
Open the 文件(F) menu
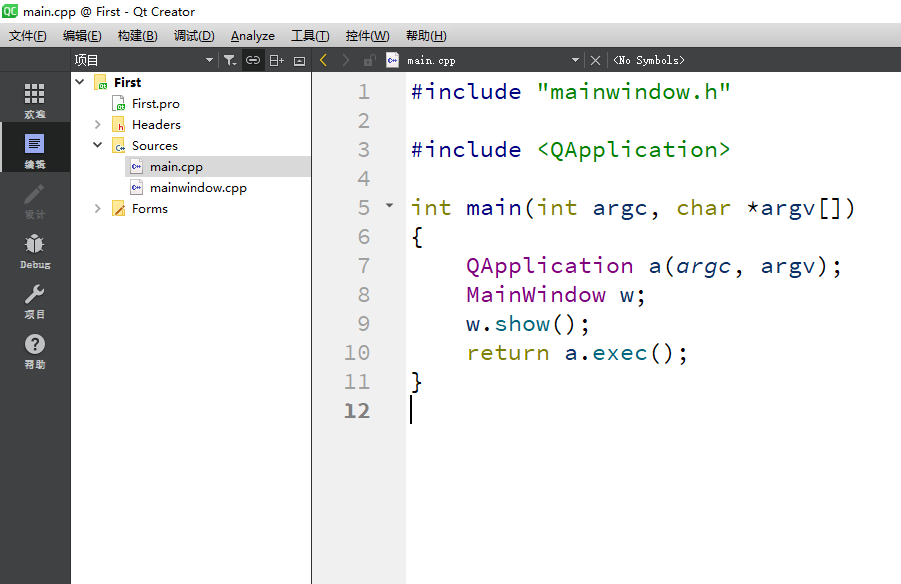click(x=28, y=36)
